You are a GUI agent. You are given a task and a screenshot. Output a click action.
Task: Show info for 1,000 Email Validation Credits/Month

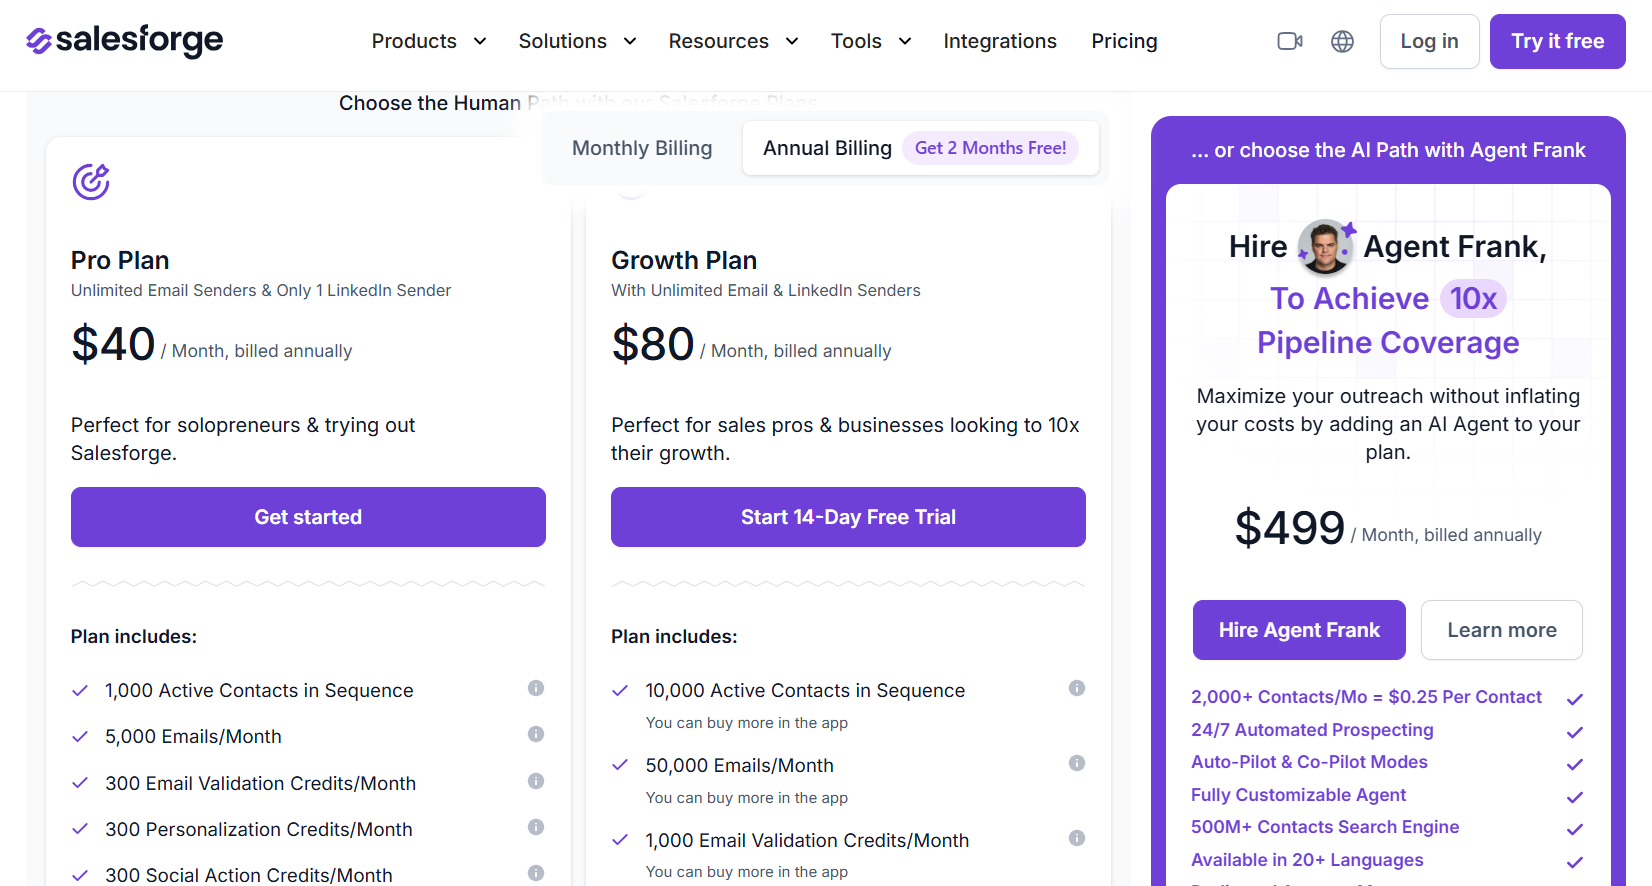pyautogui.click(x=1077, y=838)
